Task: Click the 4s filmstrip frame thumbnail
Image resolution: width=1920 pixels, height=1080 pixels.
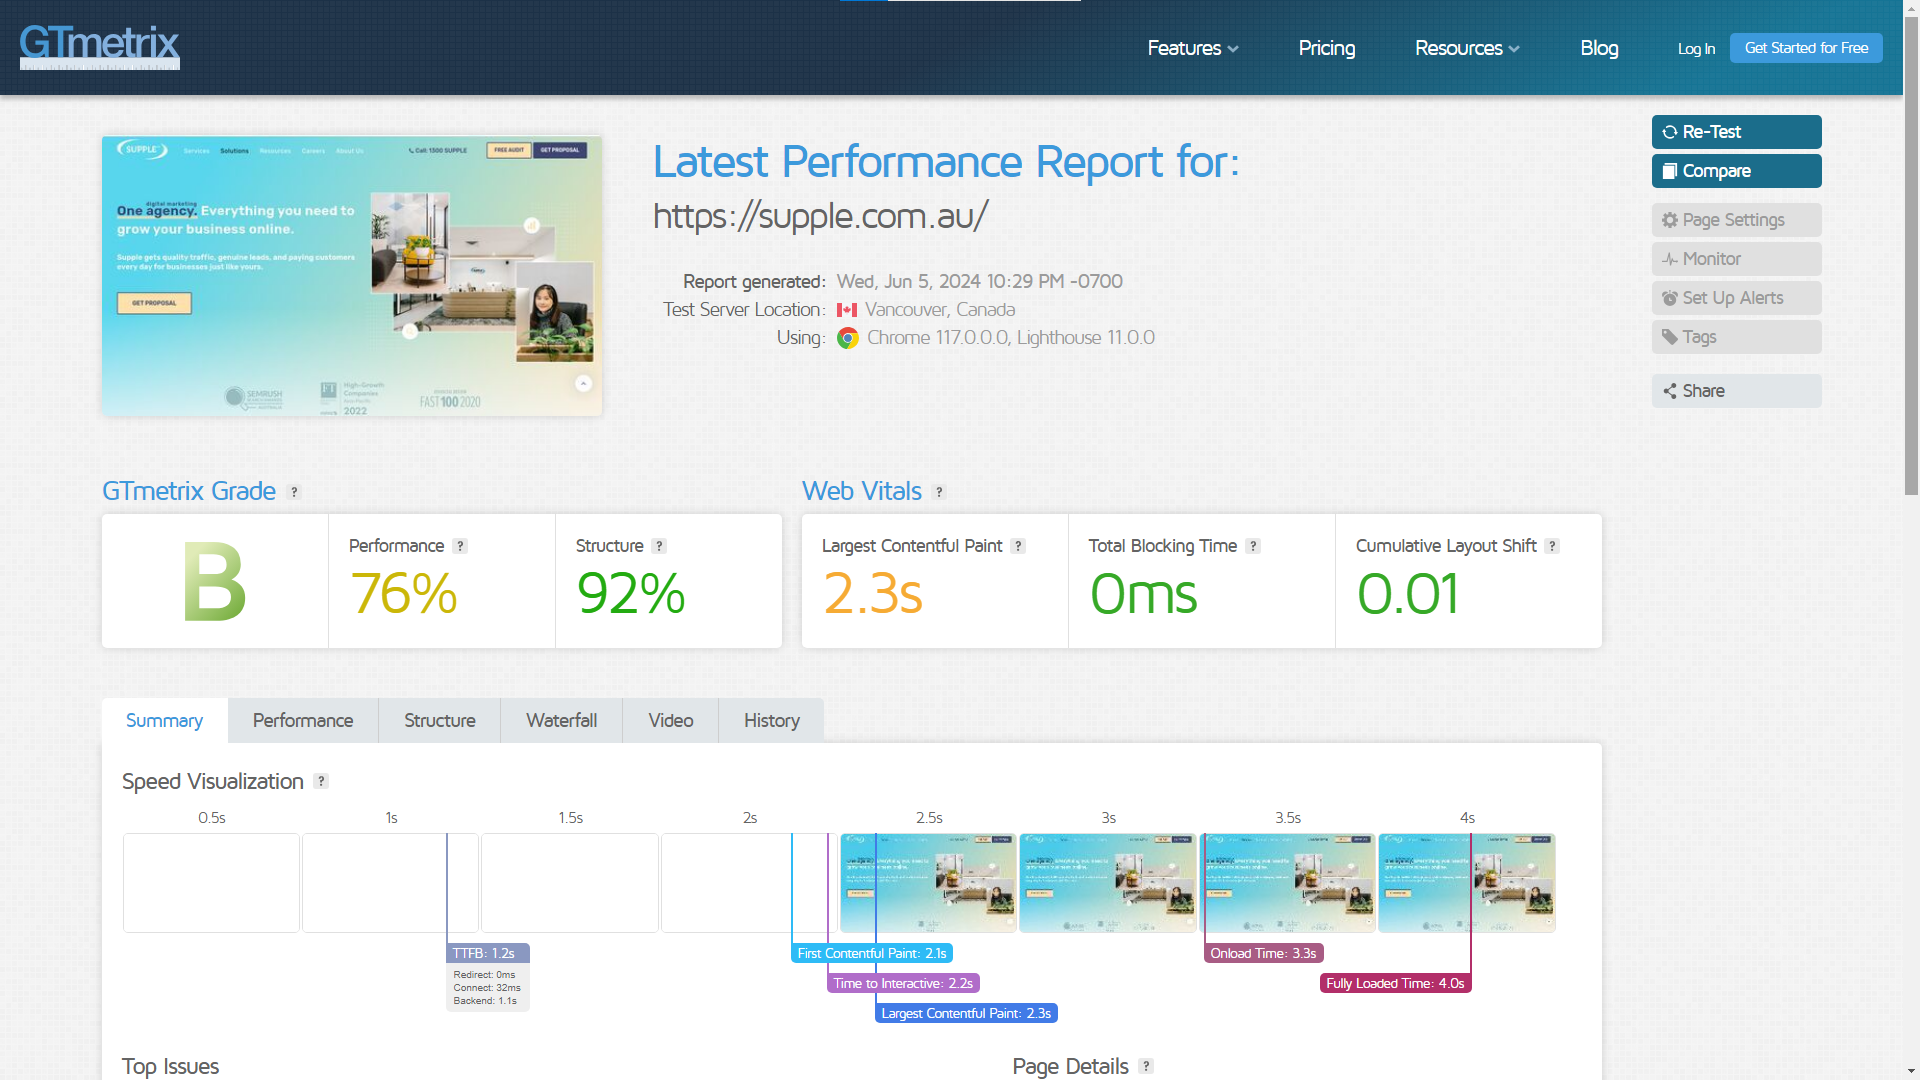Action: 1466,883
